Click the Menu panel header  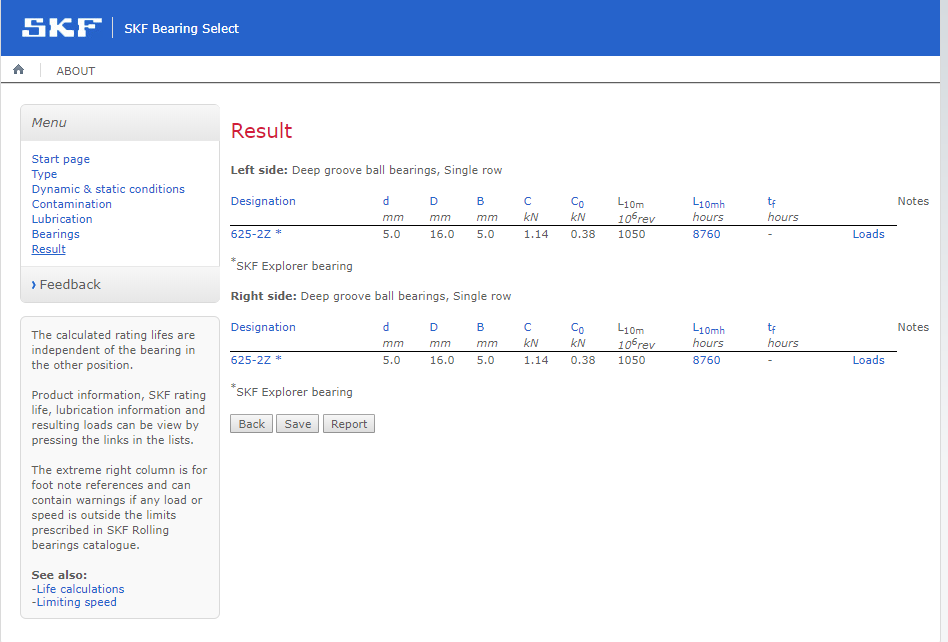click(120, 123)
